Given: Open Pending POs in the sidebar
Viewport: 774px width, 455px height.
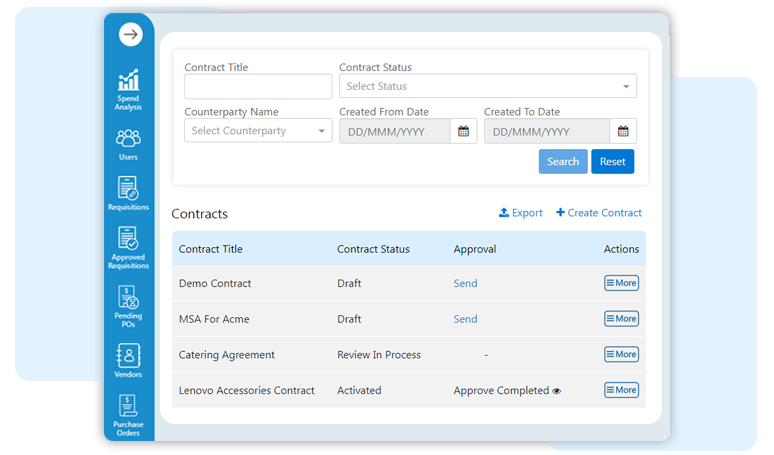Looking at the screenshot, I should 128,306.
